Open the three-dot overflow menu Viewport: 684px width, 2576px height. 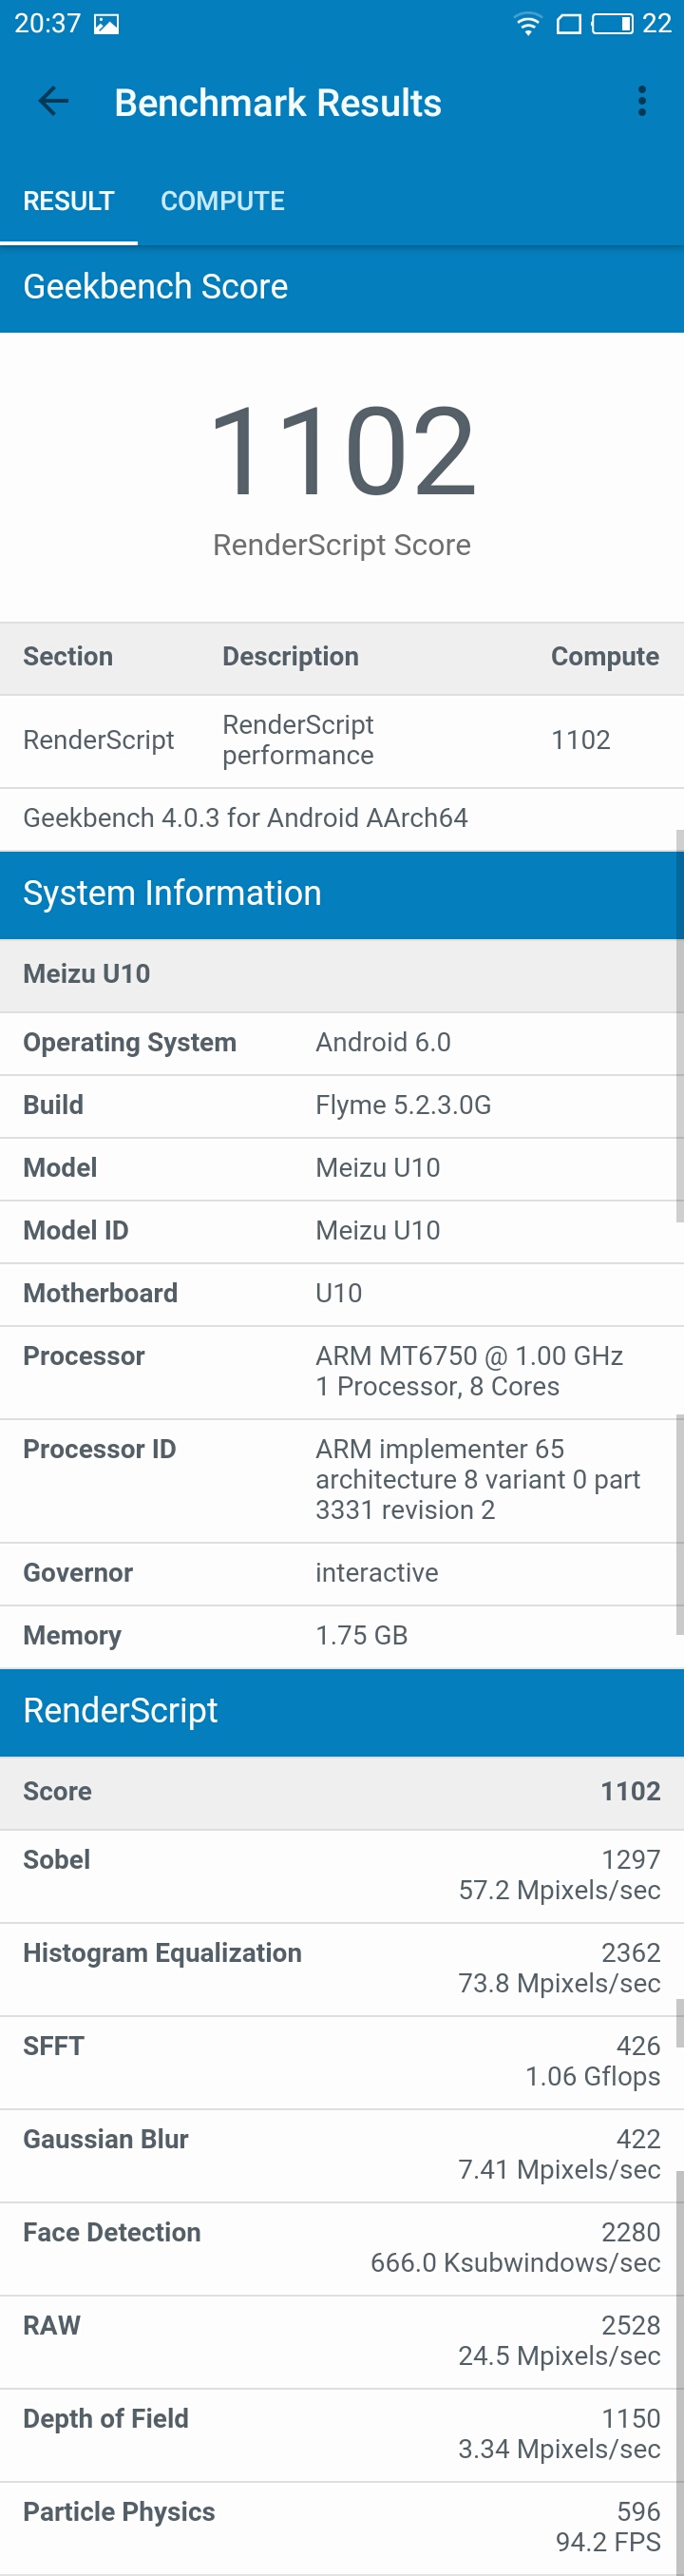point(642,101)
